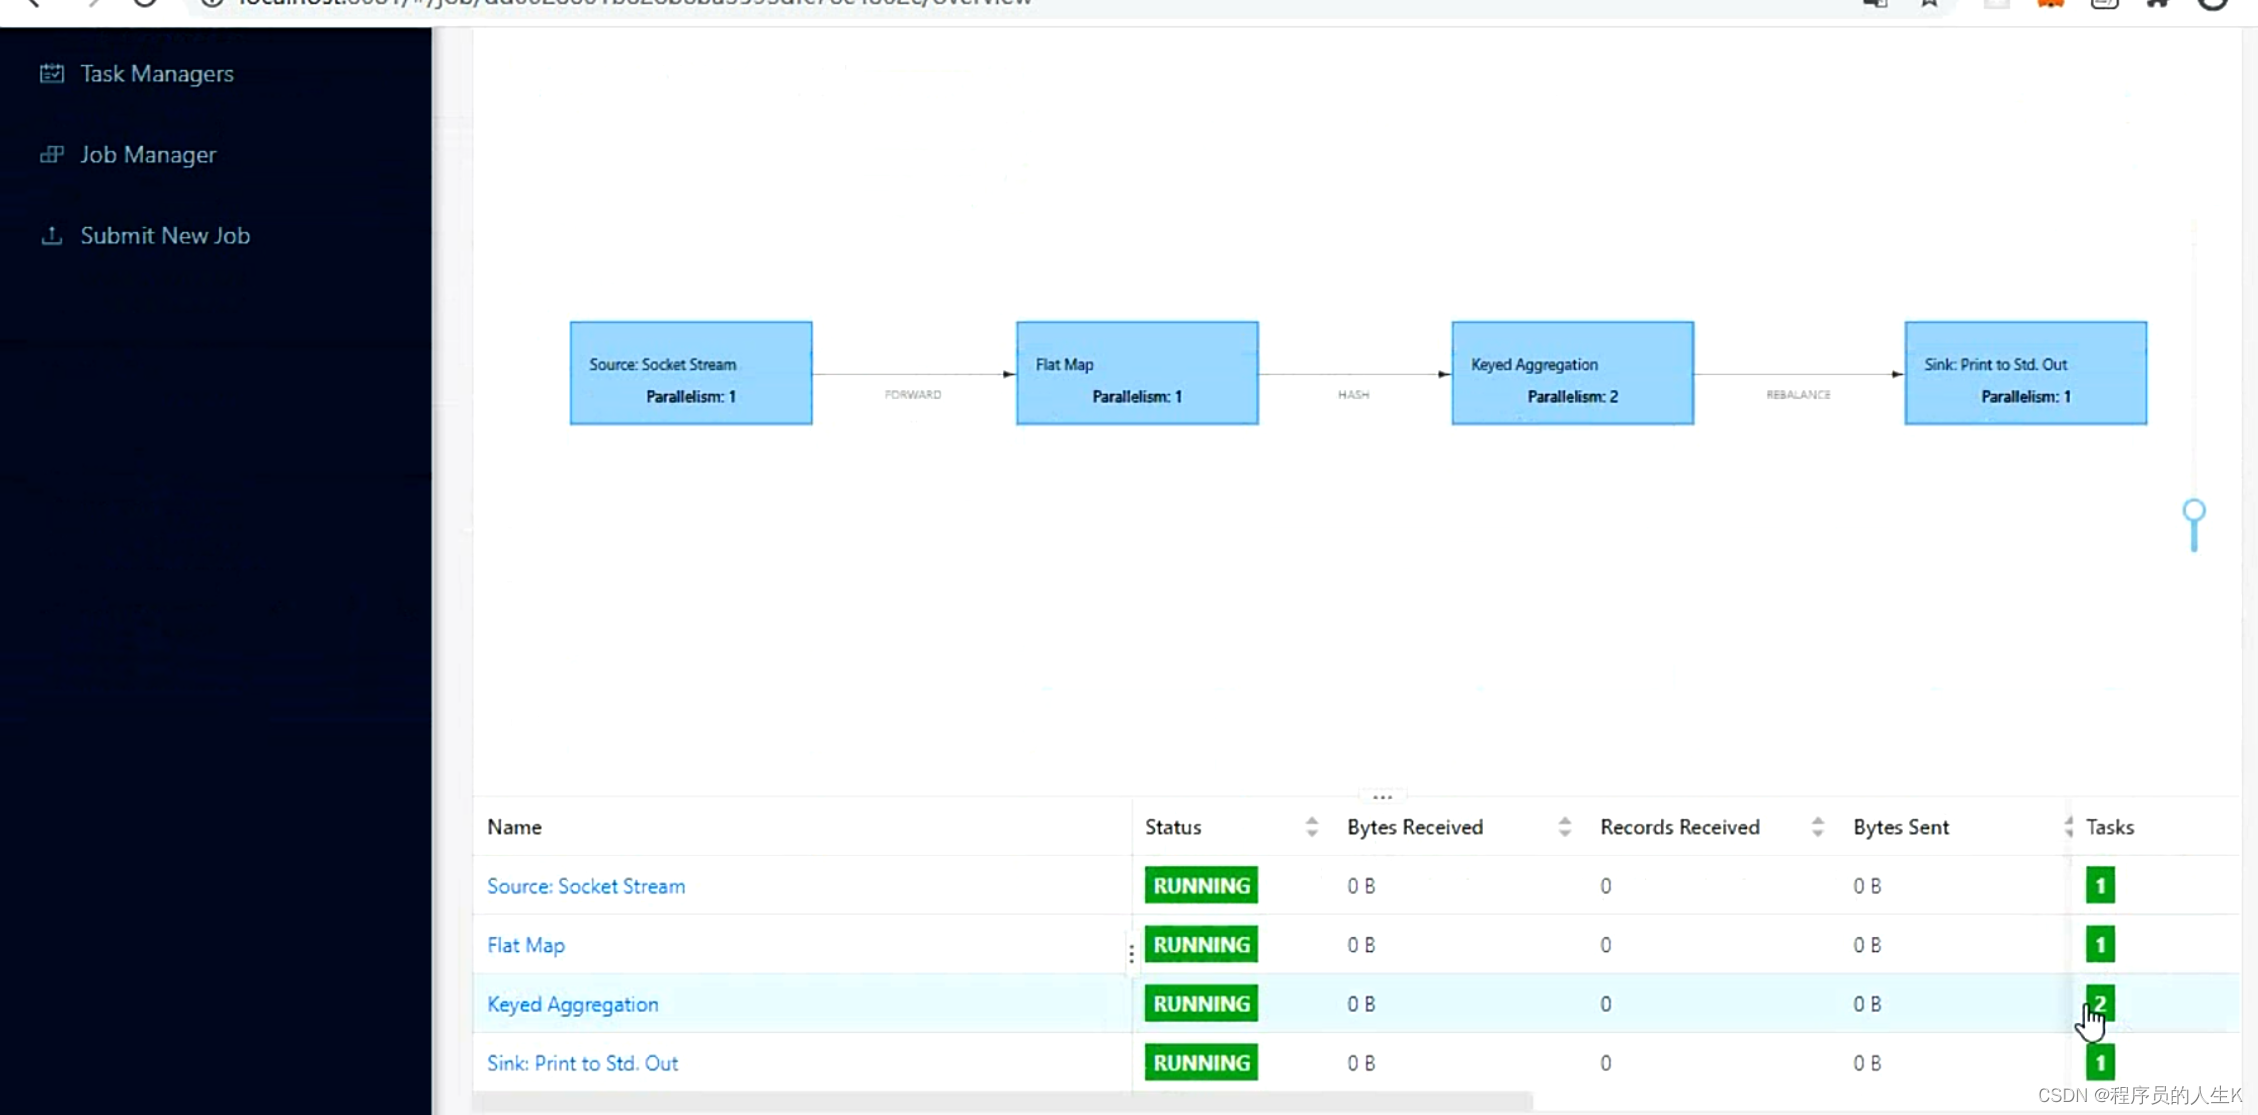Click the graph zoom slider handle
The width and height of the screenshot is (2258, 1115).
pyautogui.click(x=2193, y=512)
